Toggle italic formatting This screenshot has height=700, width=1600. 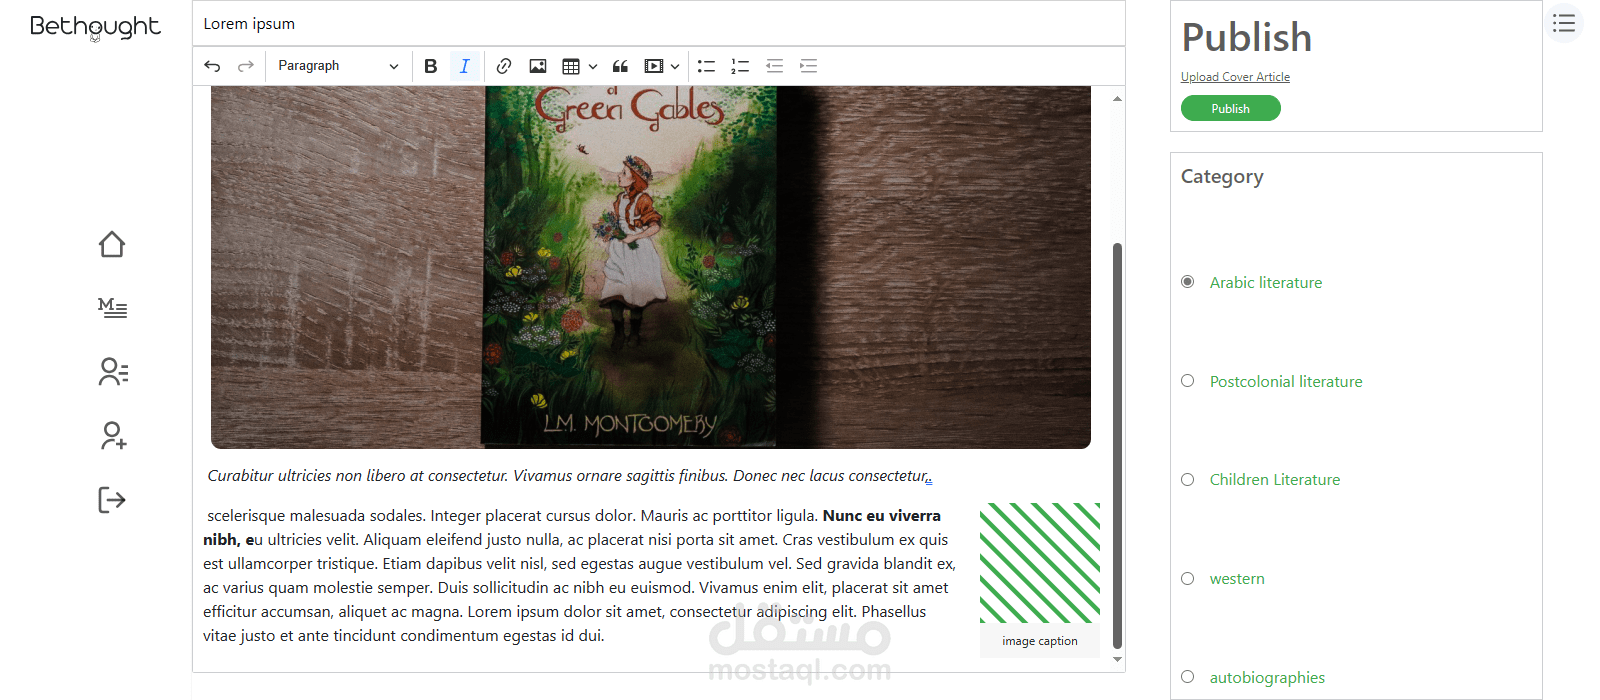(x=464, y=66)
